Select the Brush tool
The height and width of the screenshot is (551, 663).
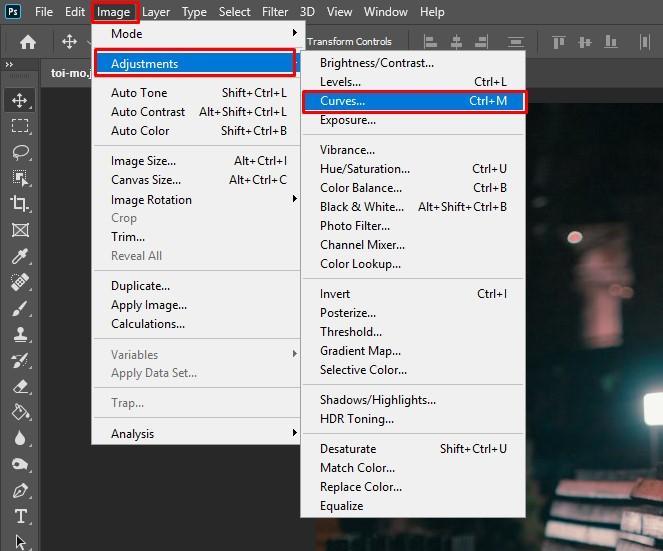(x=20, y=308)
